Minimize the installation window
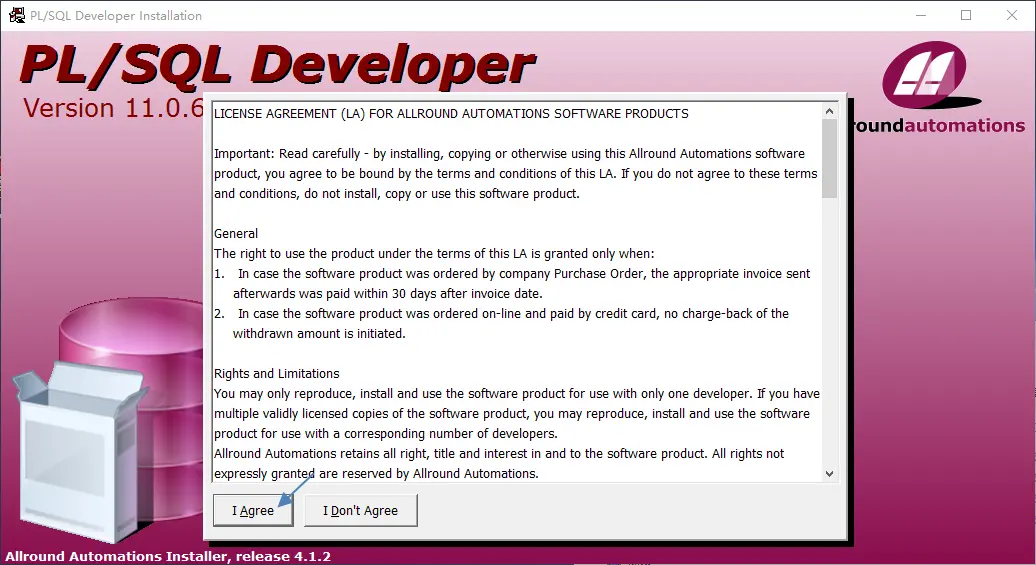Viewport: 1036px width, 565px height. (921, 15)
